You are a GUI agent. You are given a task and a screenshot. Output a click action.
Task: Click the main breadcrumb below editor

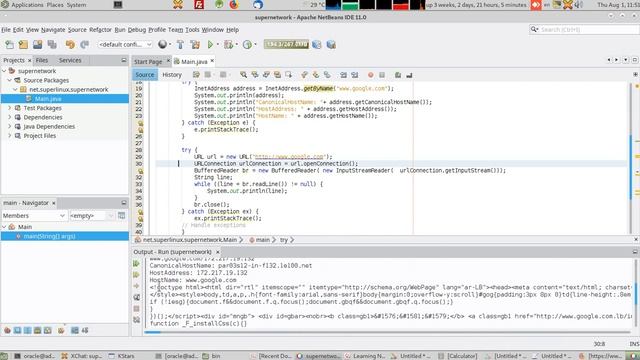pos(262,240)
